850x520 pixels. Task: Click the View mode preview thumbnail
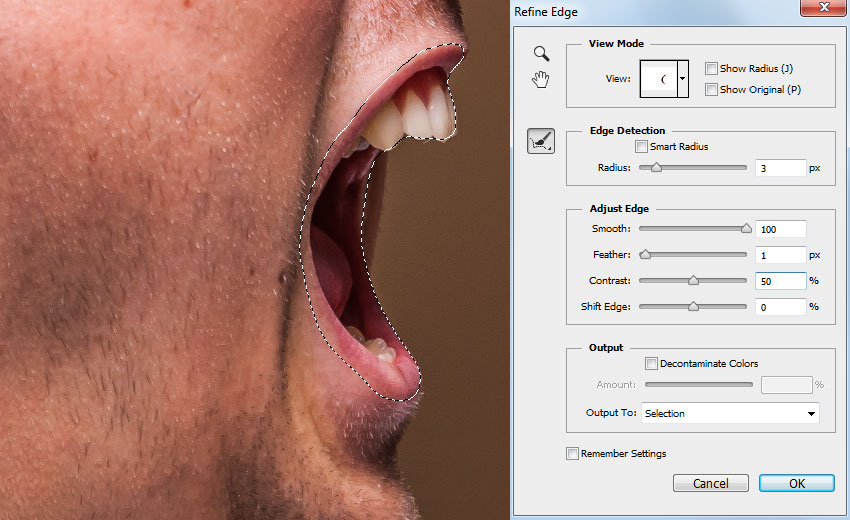coord(659,79)
